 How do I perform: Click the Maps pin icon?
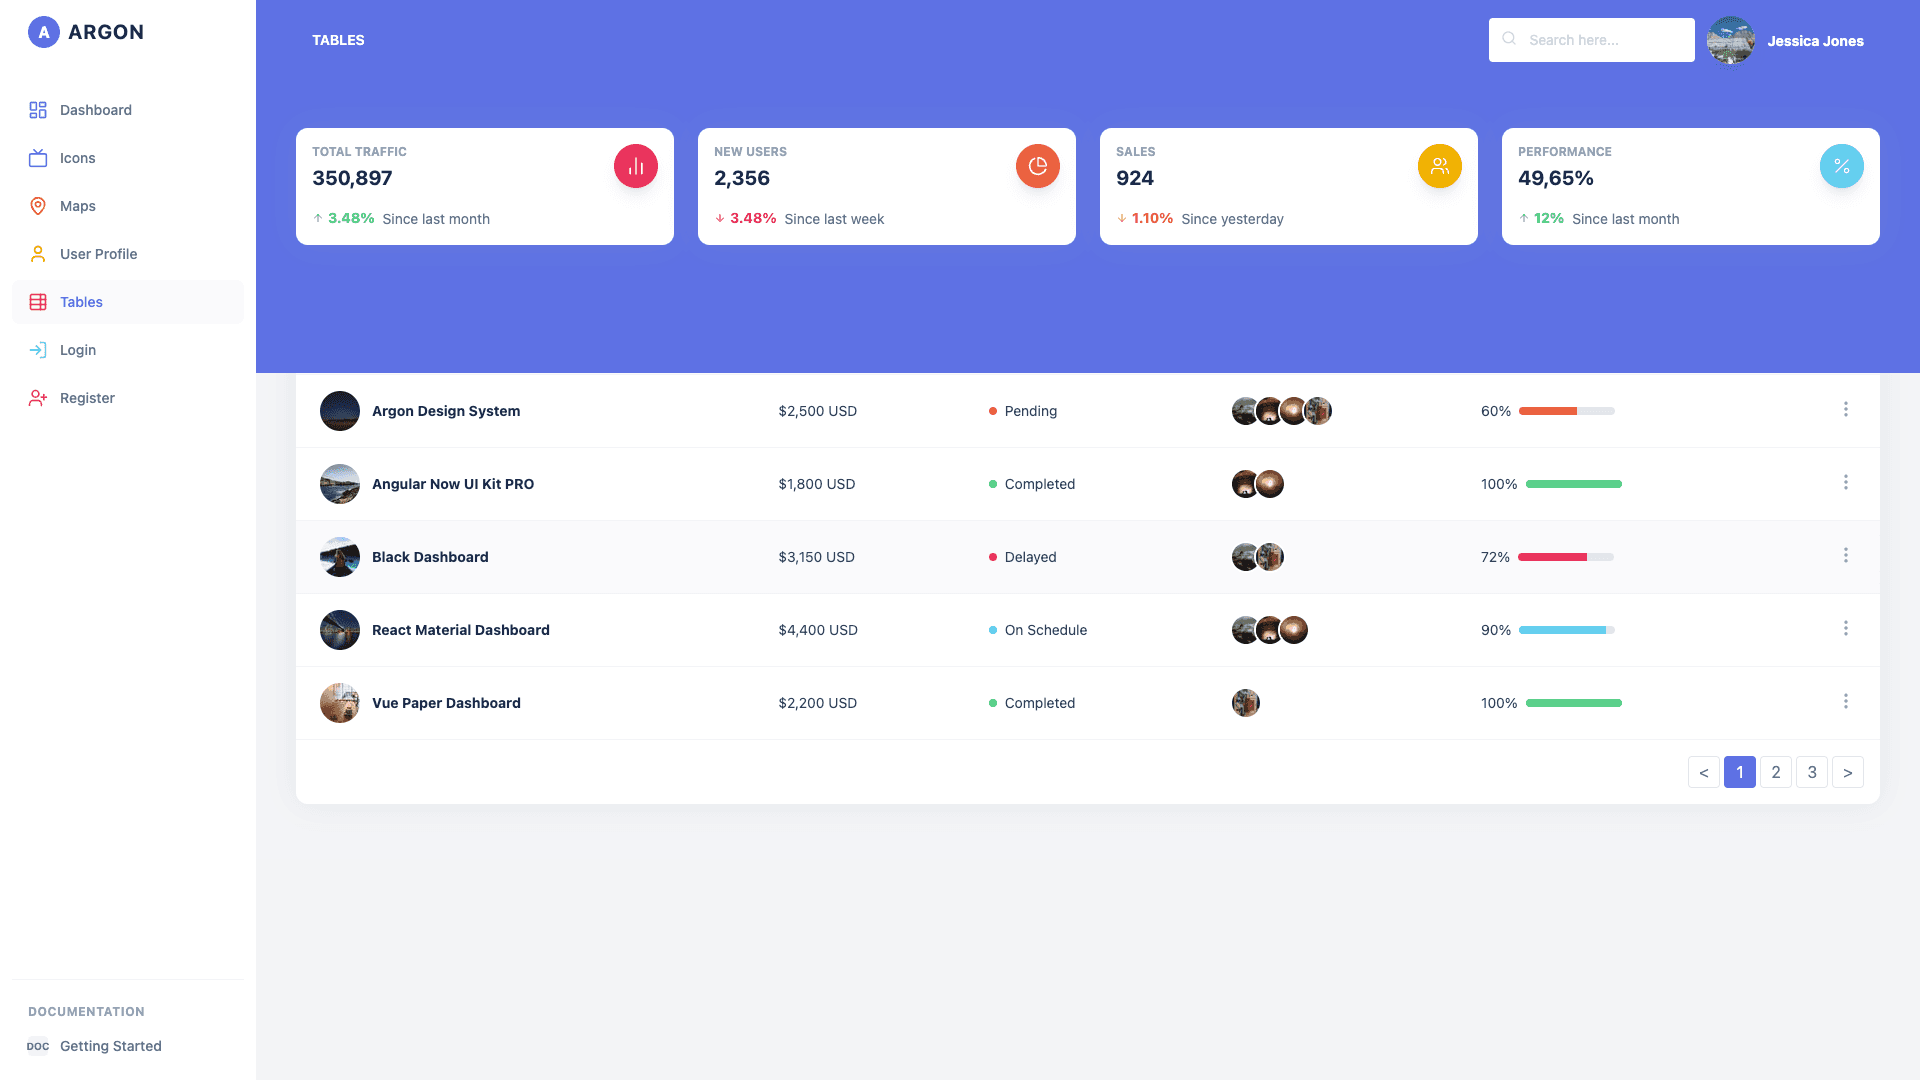[38, 206]
